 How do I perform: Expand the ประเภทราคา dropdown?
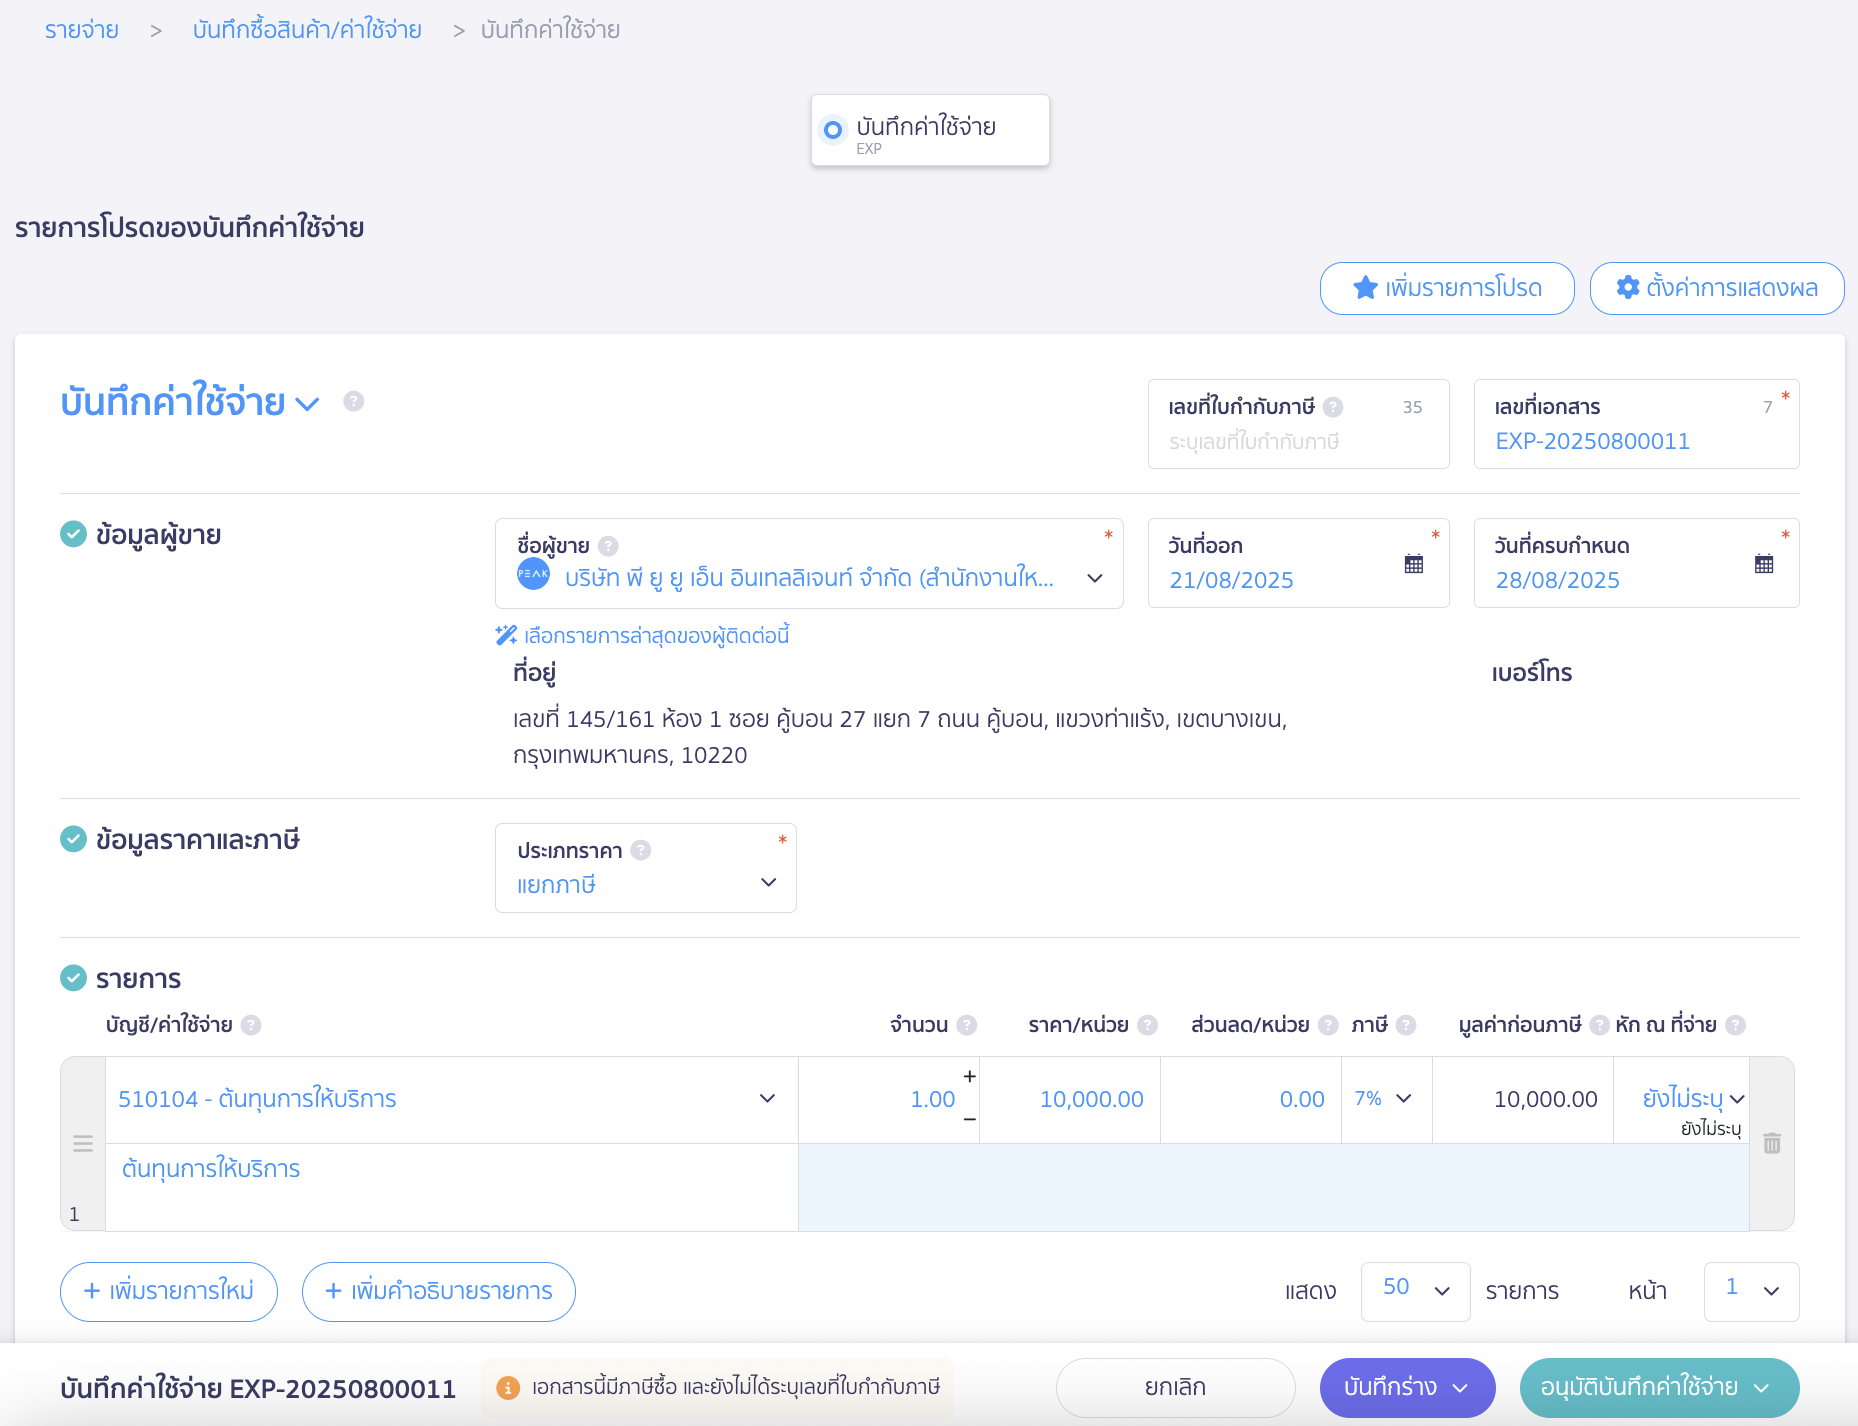point(768,882)
